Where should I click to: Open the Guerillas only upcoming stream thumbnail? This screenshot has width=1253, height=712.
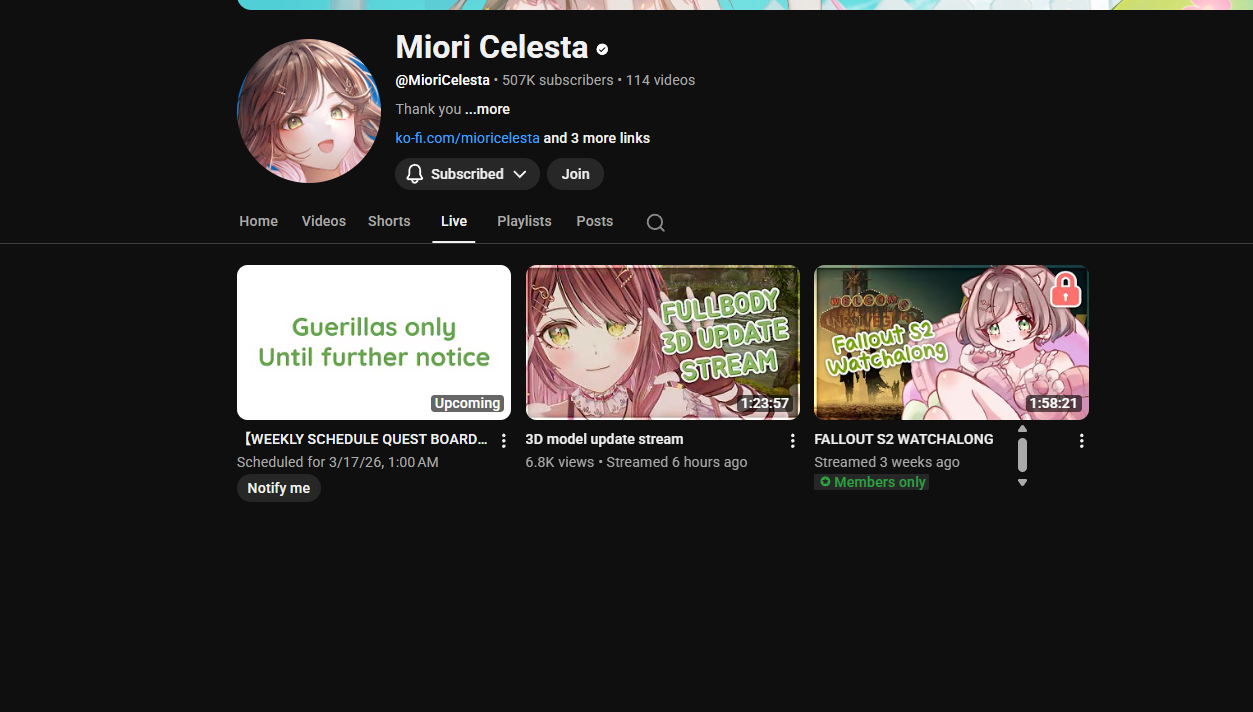click(x=374, y=342)
